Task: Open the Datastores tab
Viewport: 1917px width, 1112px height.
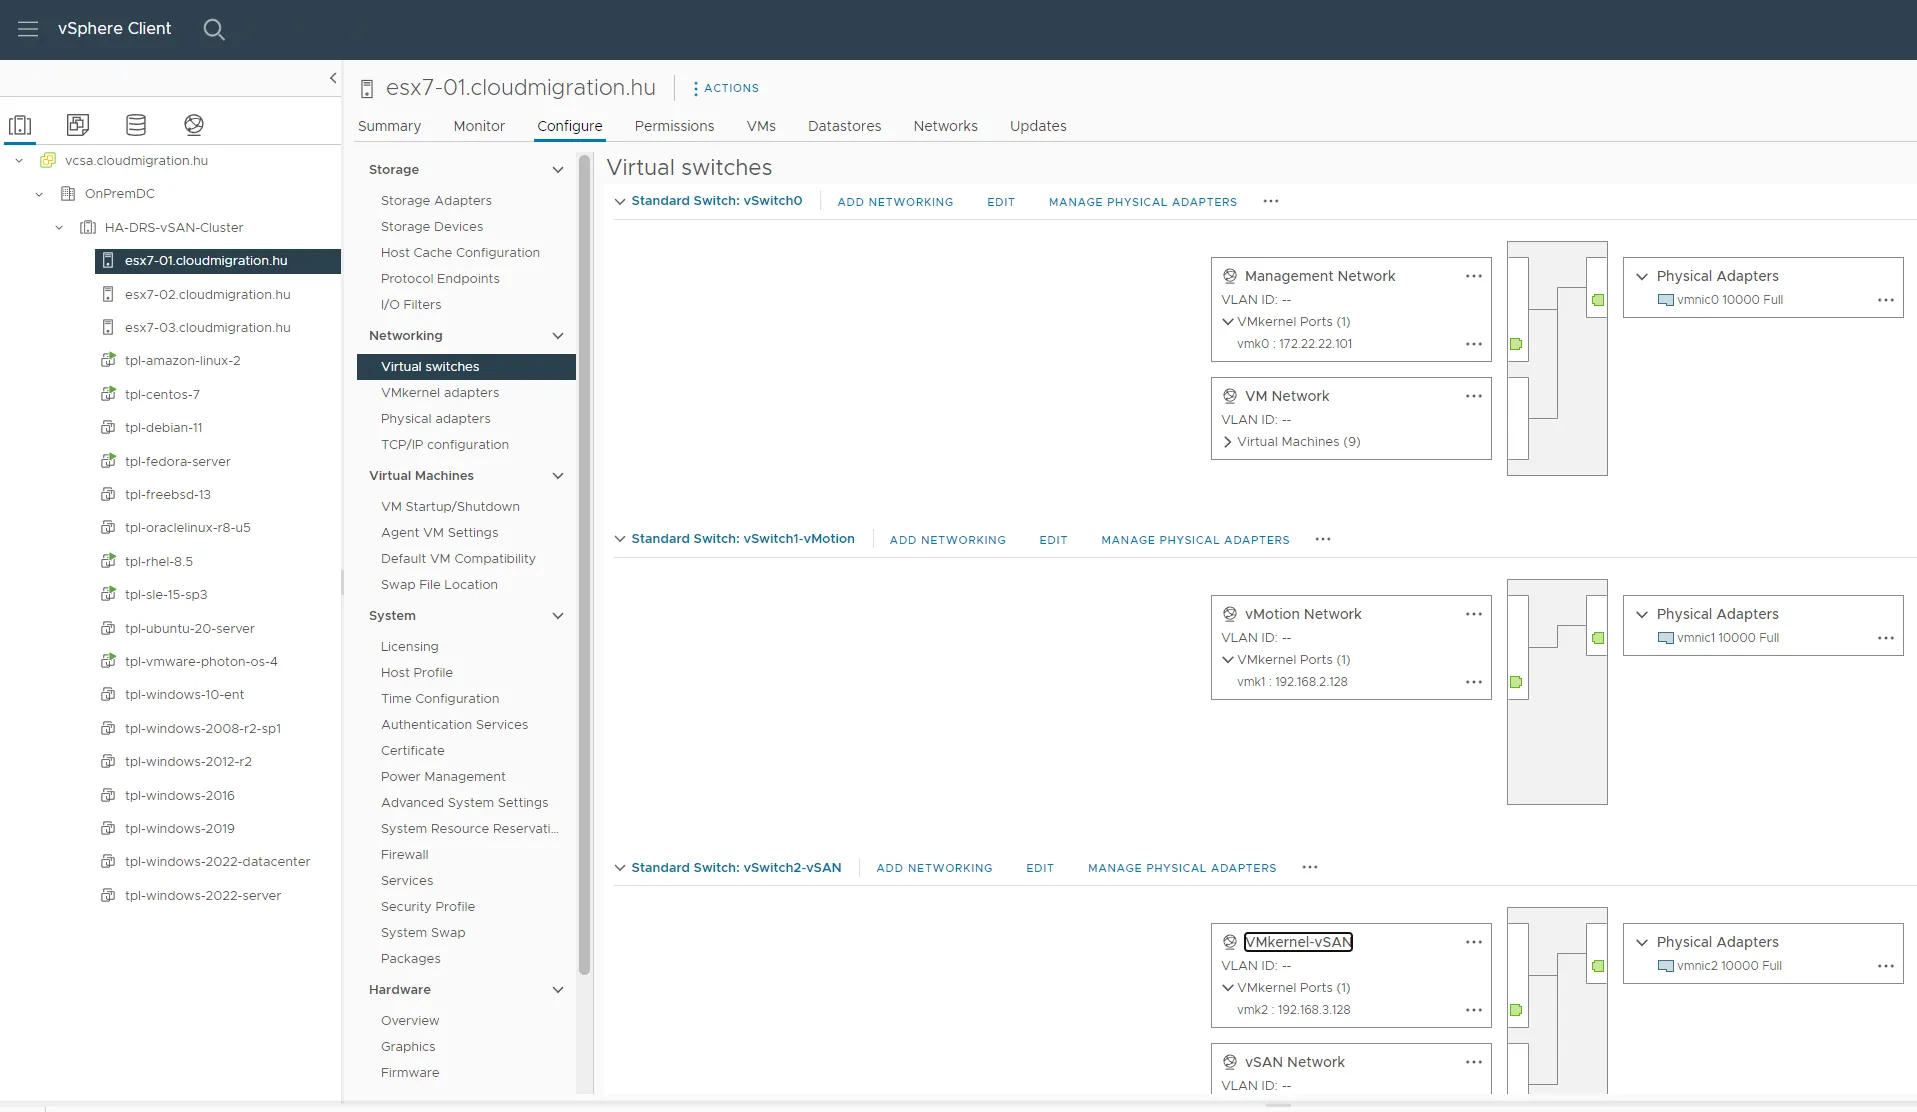Action: 844,126
